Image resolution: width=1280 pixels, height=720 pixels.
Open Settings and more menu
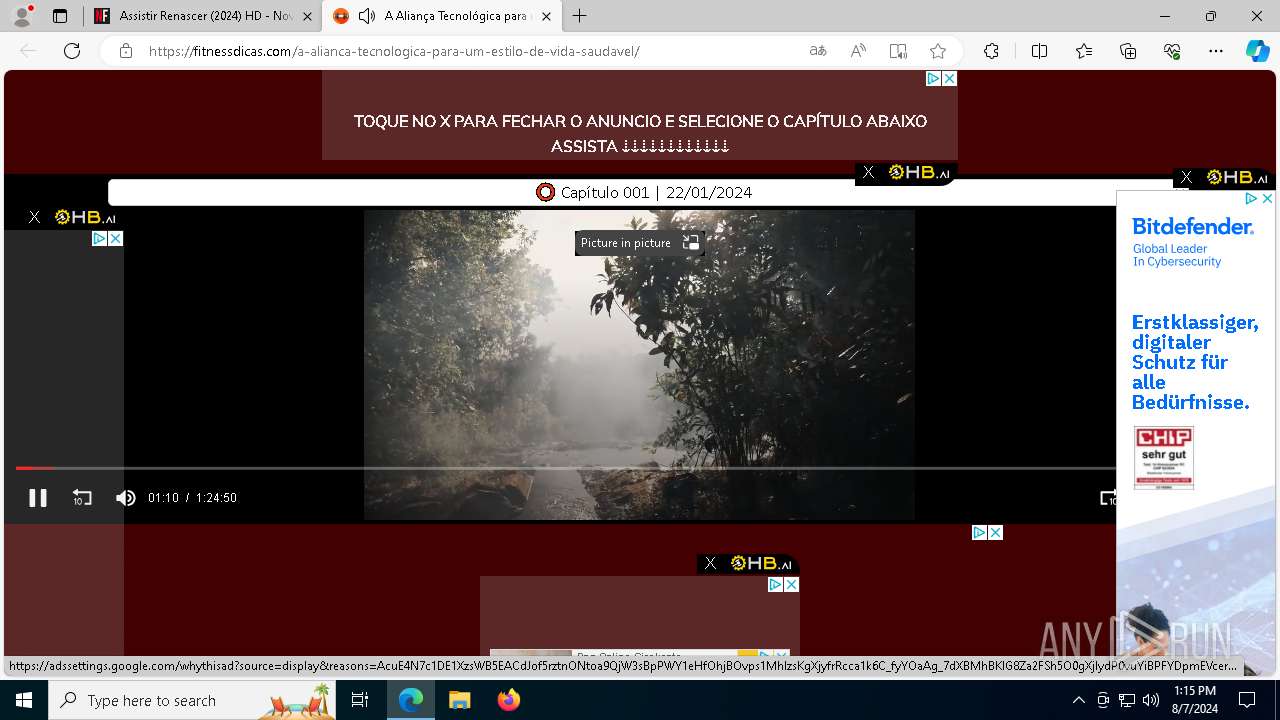coord(1216,51)
